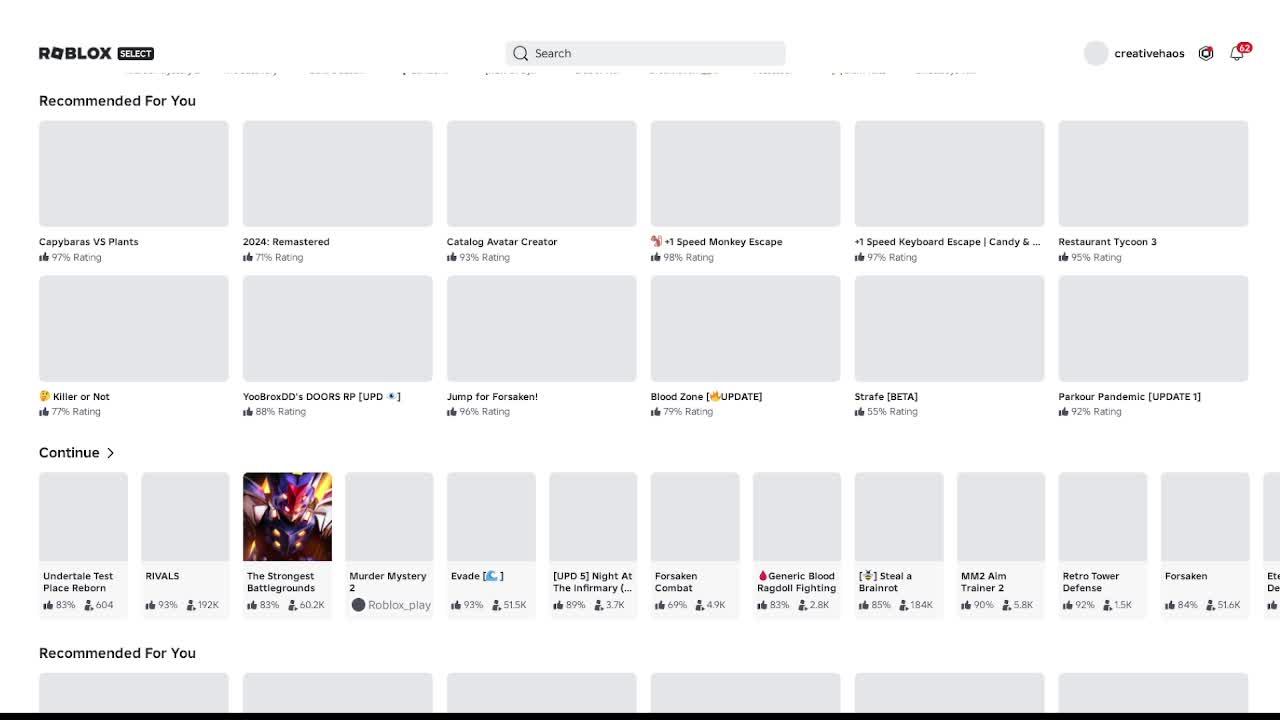The image size is (1280, 720).
Task: Open the Night At The Infirmary thumbnail
Action: [593, 517]
